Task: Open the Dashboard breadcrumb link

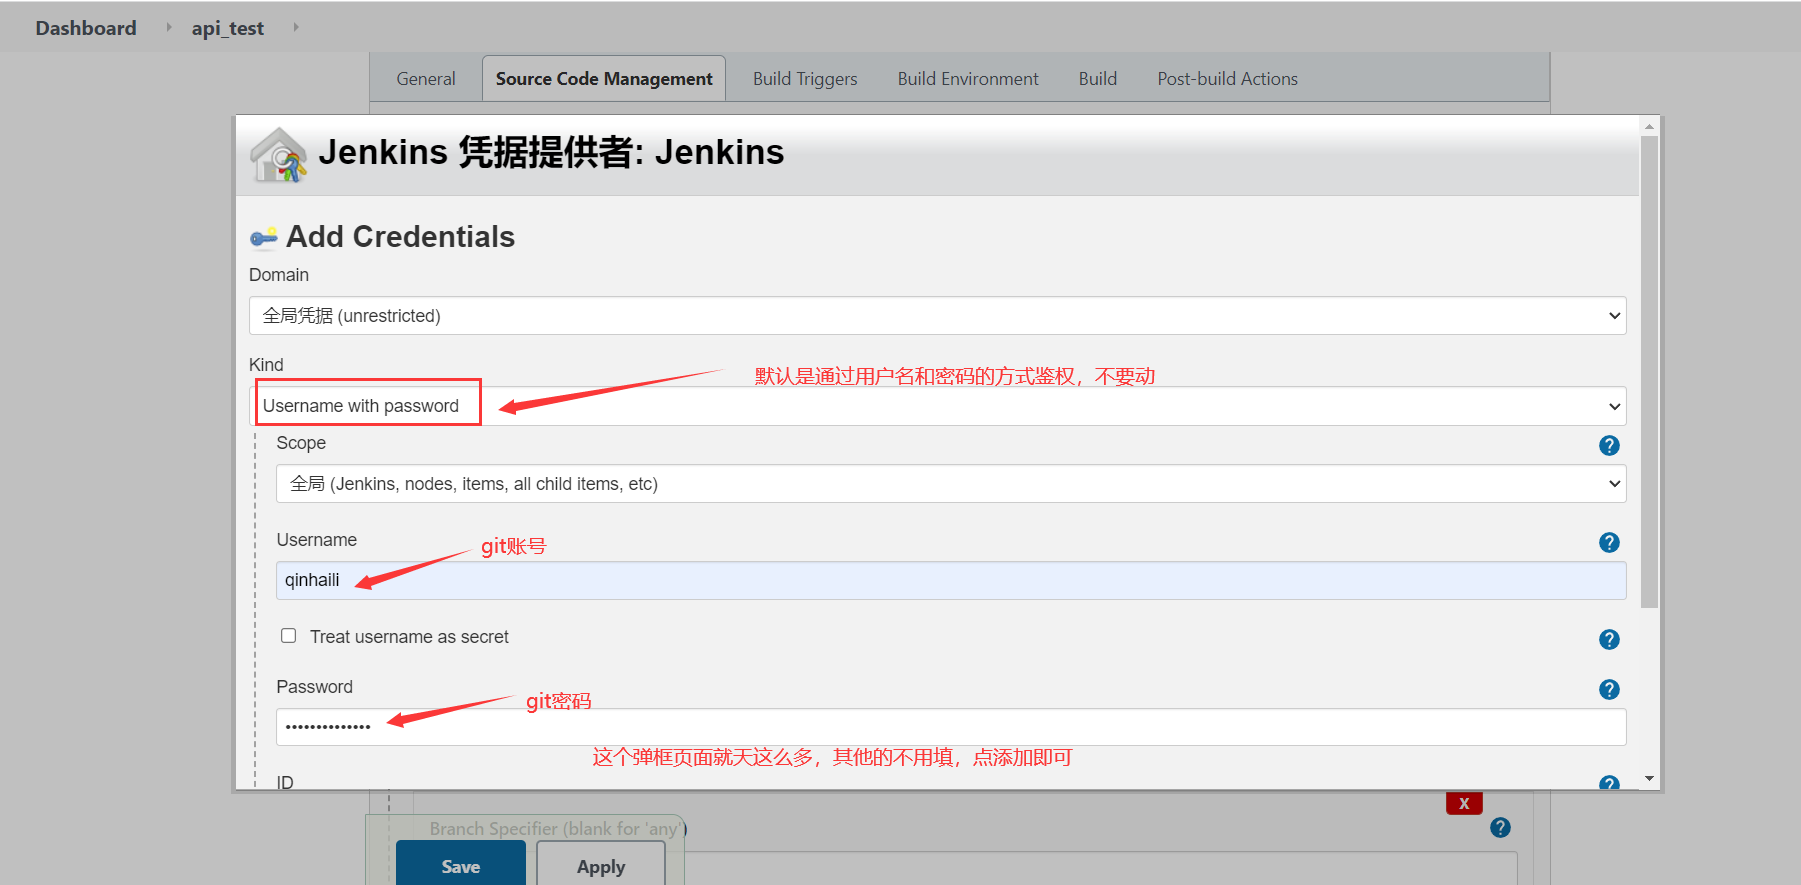Action: 86,28
